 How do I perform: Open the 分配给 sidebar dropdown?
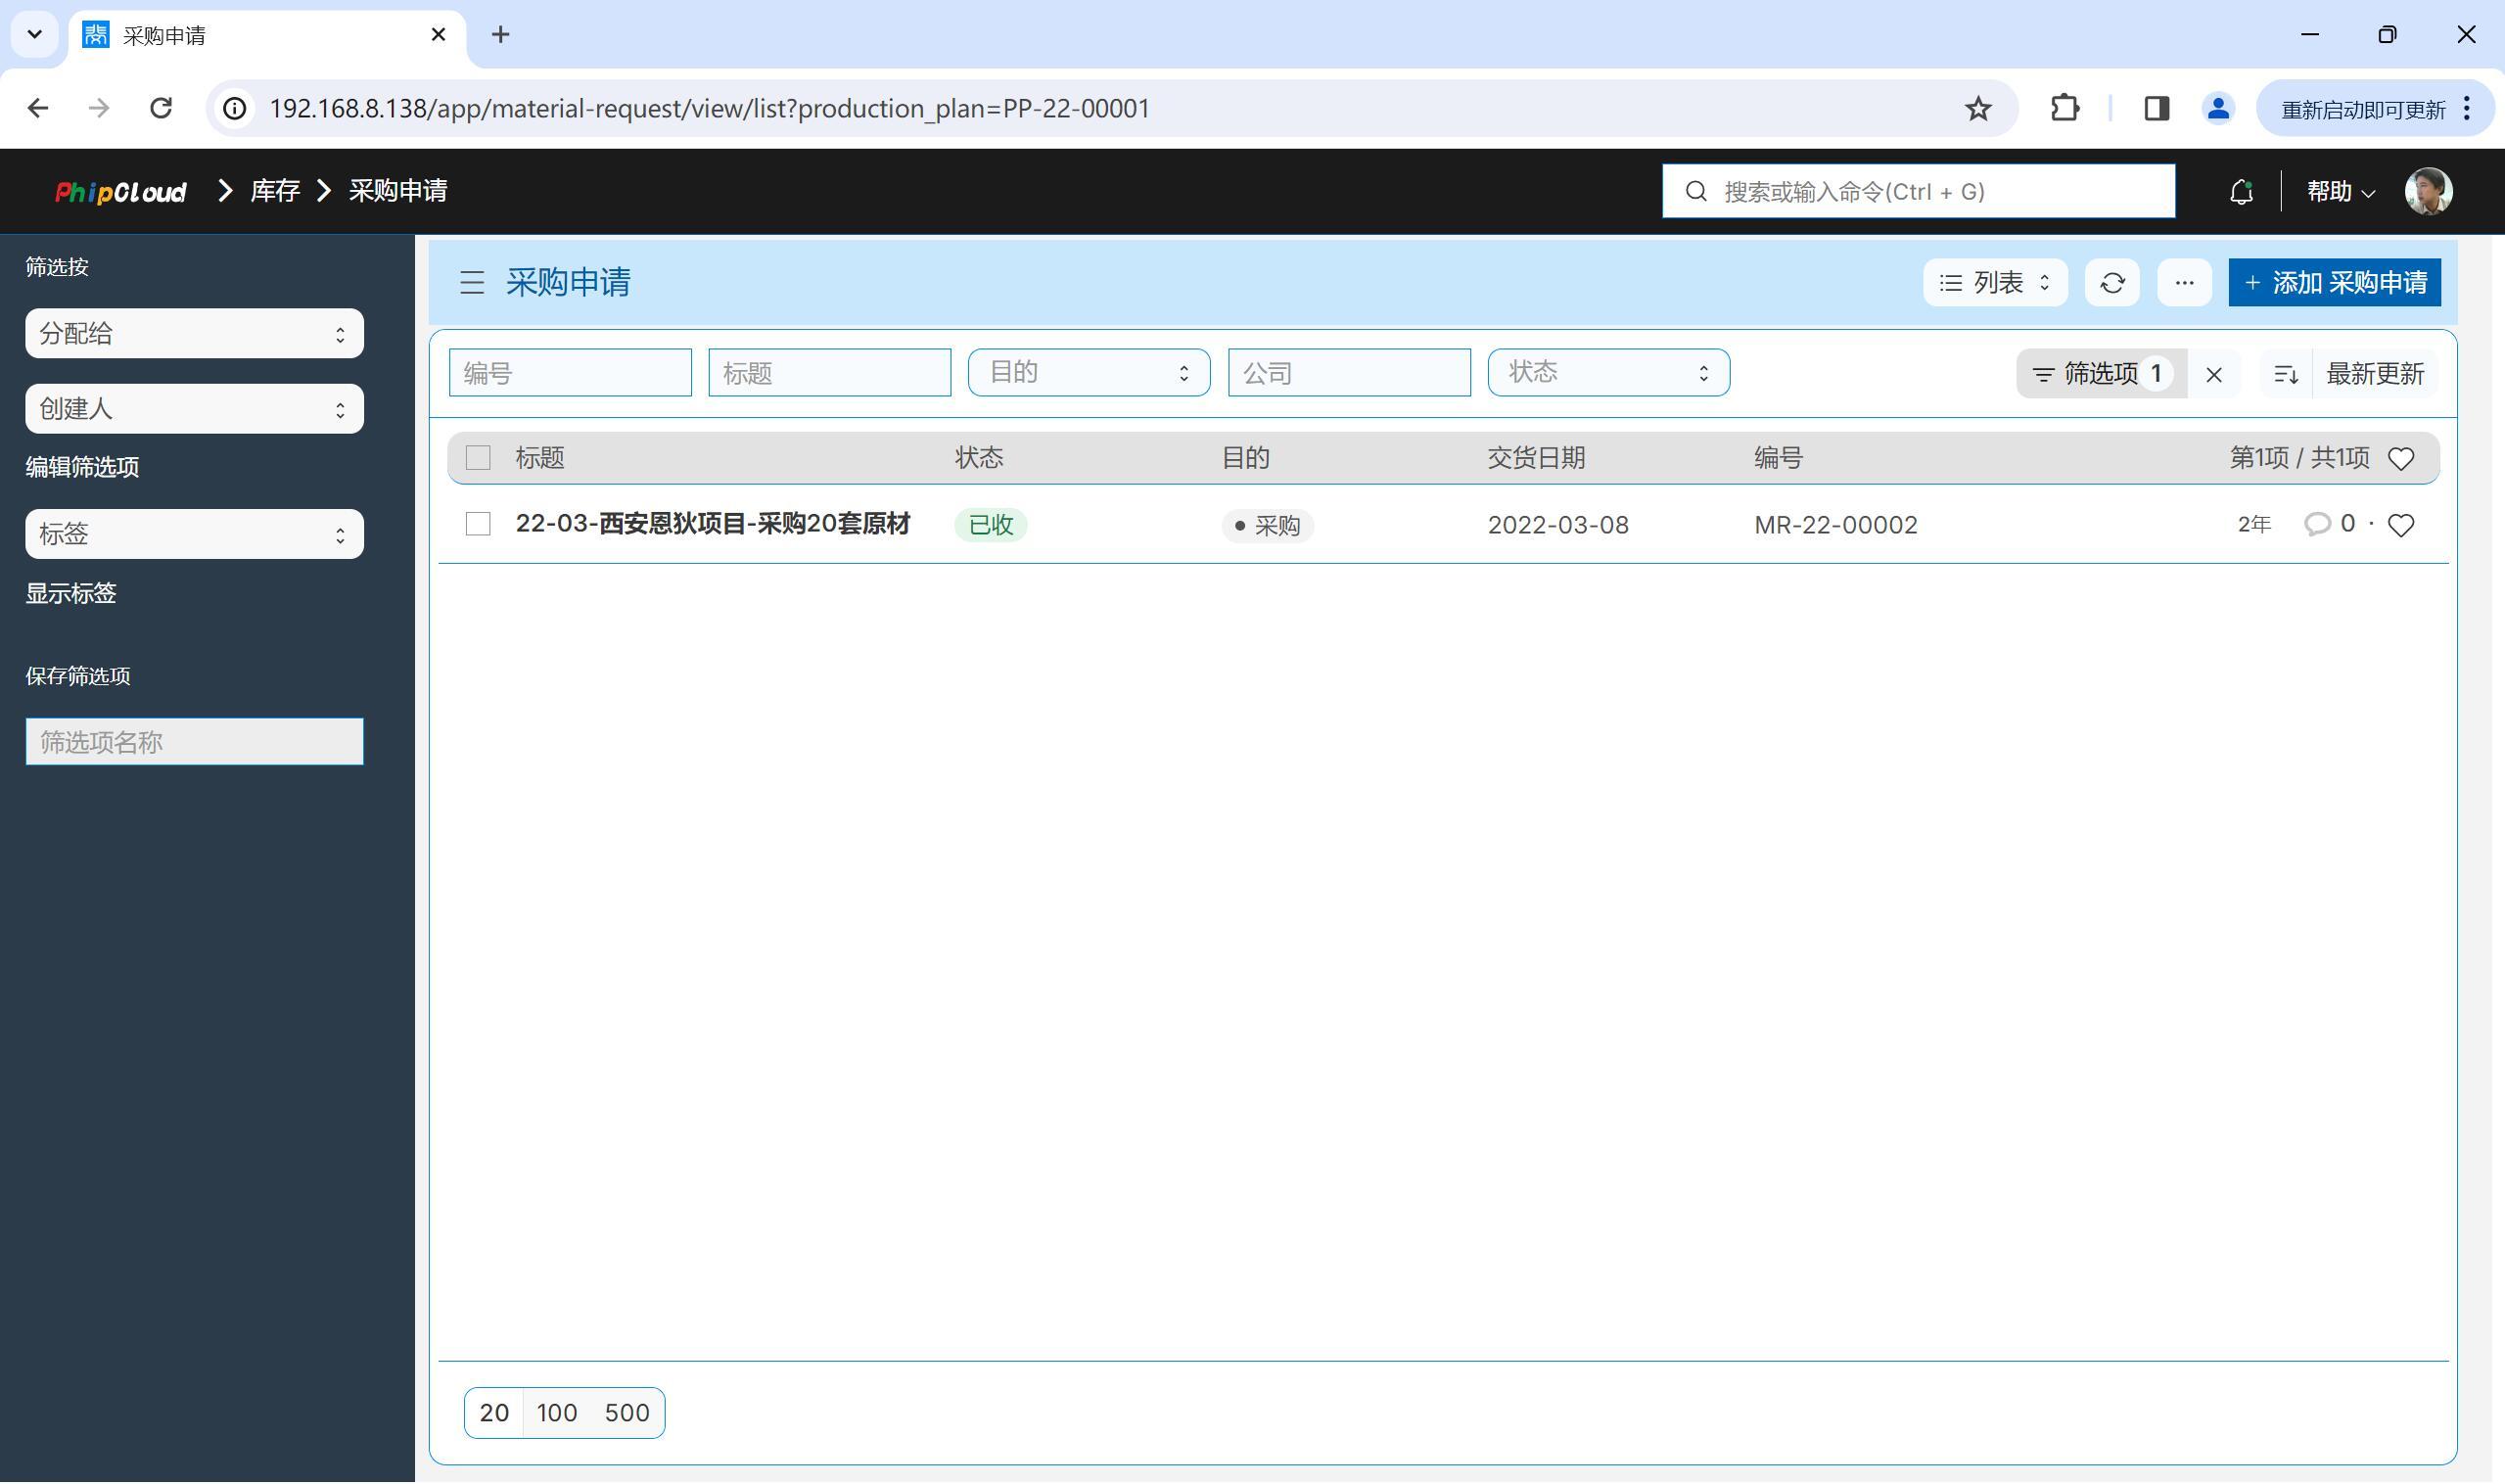coord(194,334)
